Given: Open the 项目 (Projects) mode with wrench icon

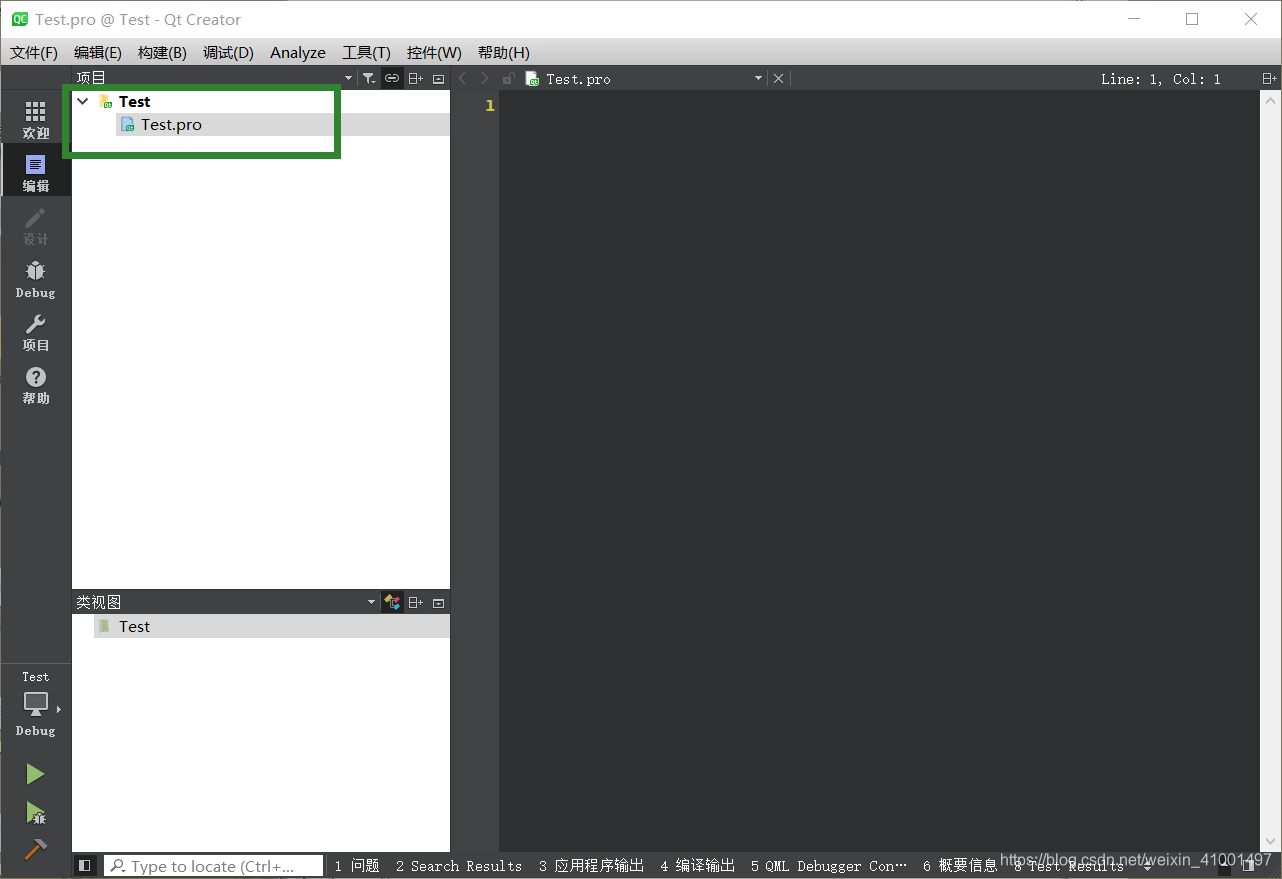Looking at the screenshot, I should point(36,330).
